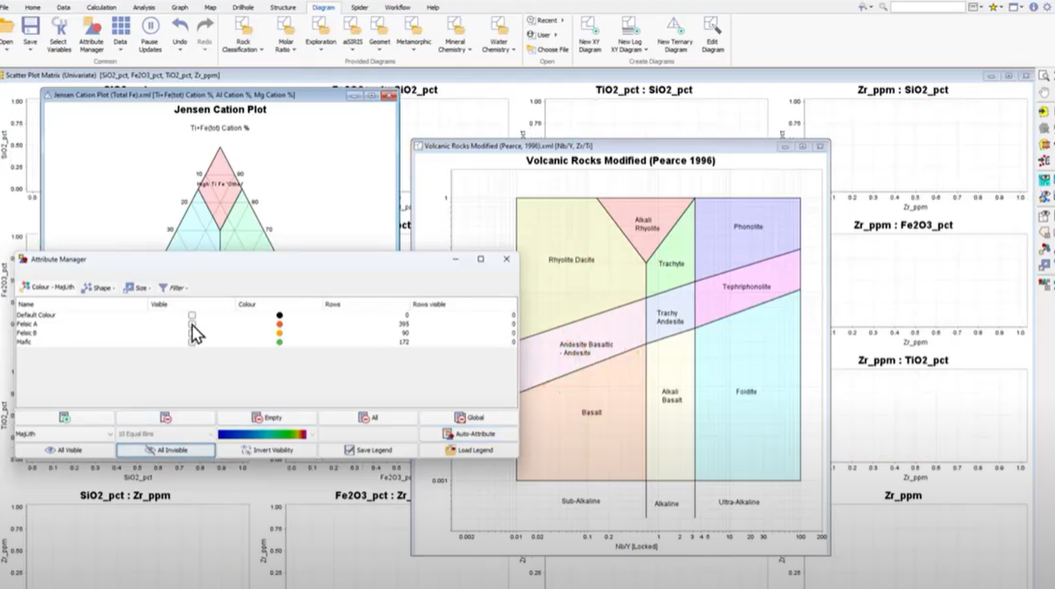Open MajLith column combo box
The width and height of the screenshot is (1055, 589).
[x=65, y=434]
